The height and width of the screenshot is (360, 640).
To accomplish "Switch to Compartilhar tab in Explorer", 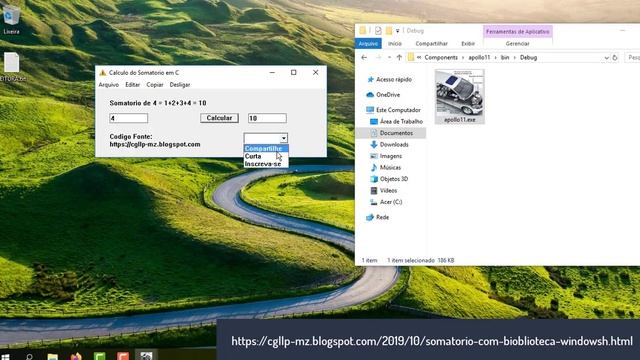I will tap(431, 44).
